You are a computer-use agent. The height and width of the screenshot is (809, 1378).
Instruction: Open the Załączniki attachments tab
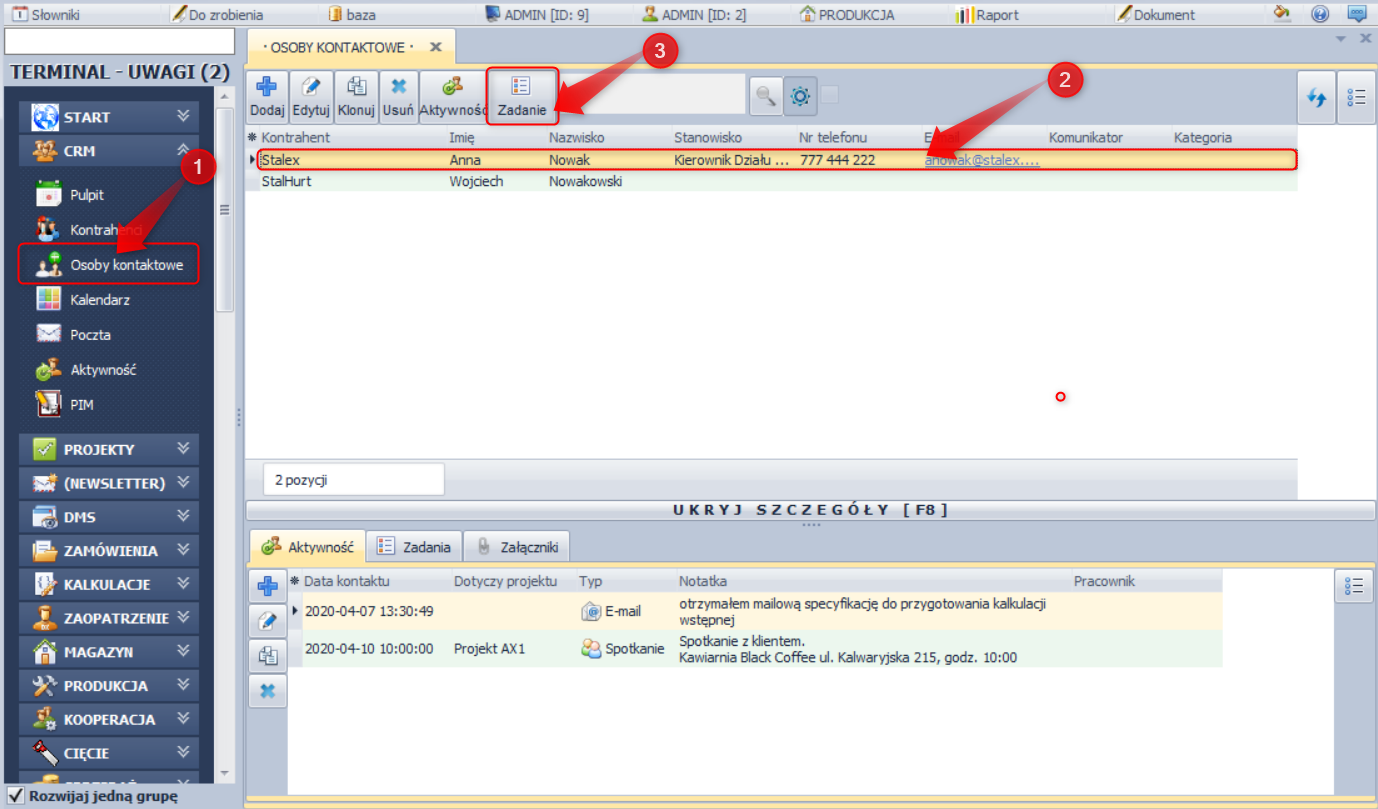coord(516,547)
